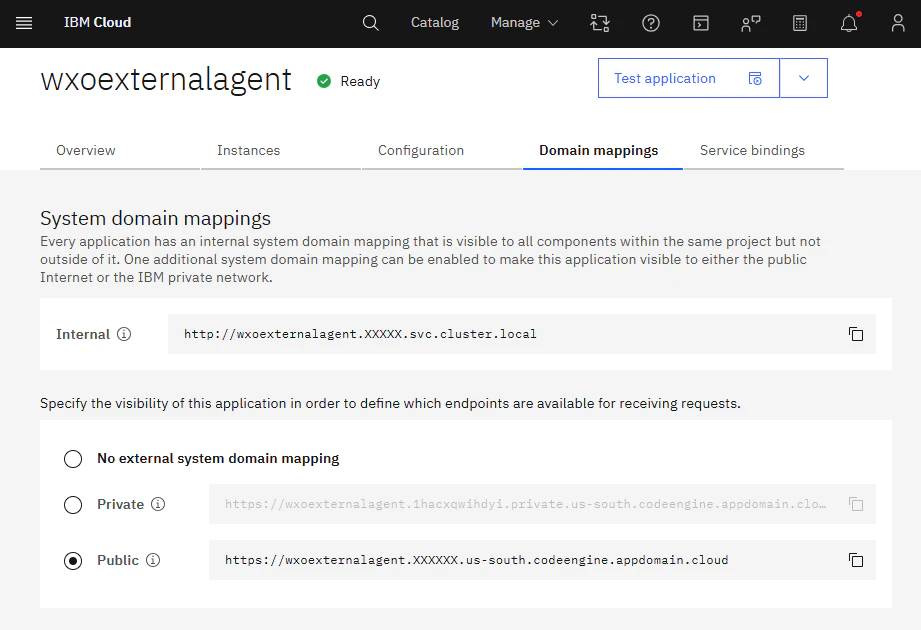This screenshot has width=921, height=630.
Task: Switch to the Service bindings tab
Action: 764,151
